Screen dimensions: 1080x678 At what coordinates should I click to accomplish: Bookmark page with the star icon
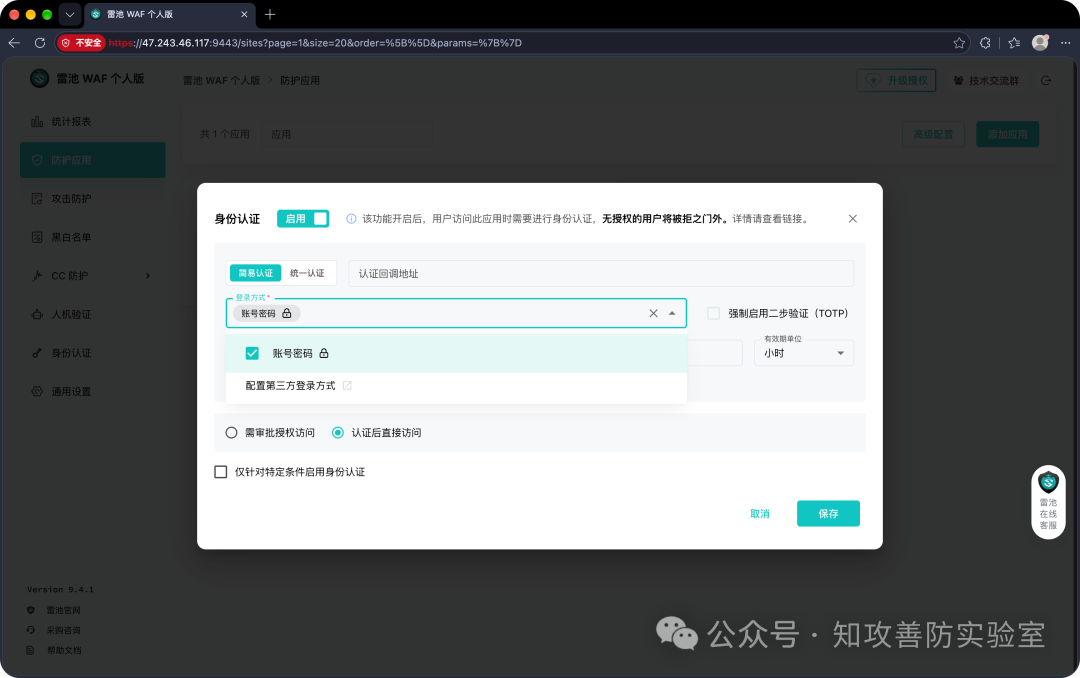(x=959, y=43)
